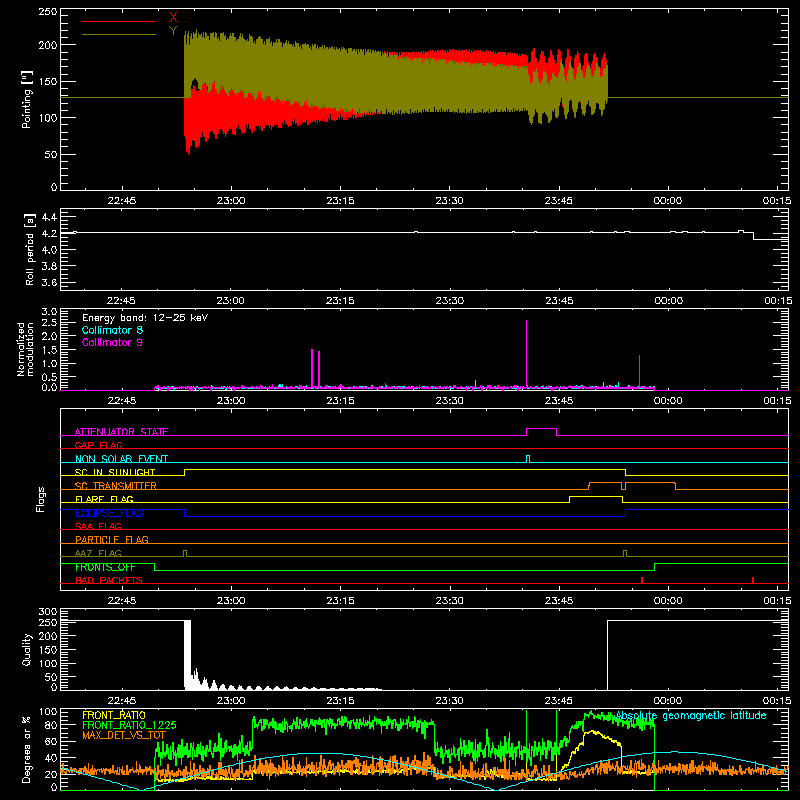
Task: Click the 'Flags' axis label
Action: (x=41, y=499)
